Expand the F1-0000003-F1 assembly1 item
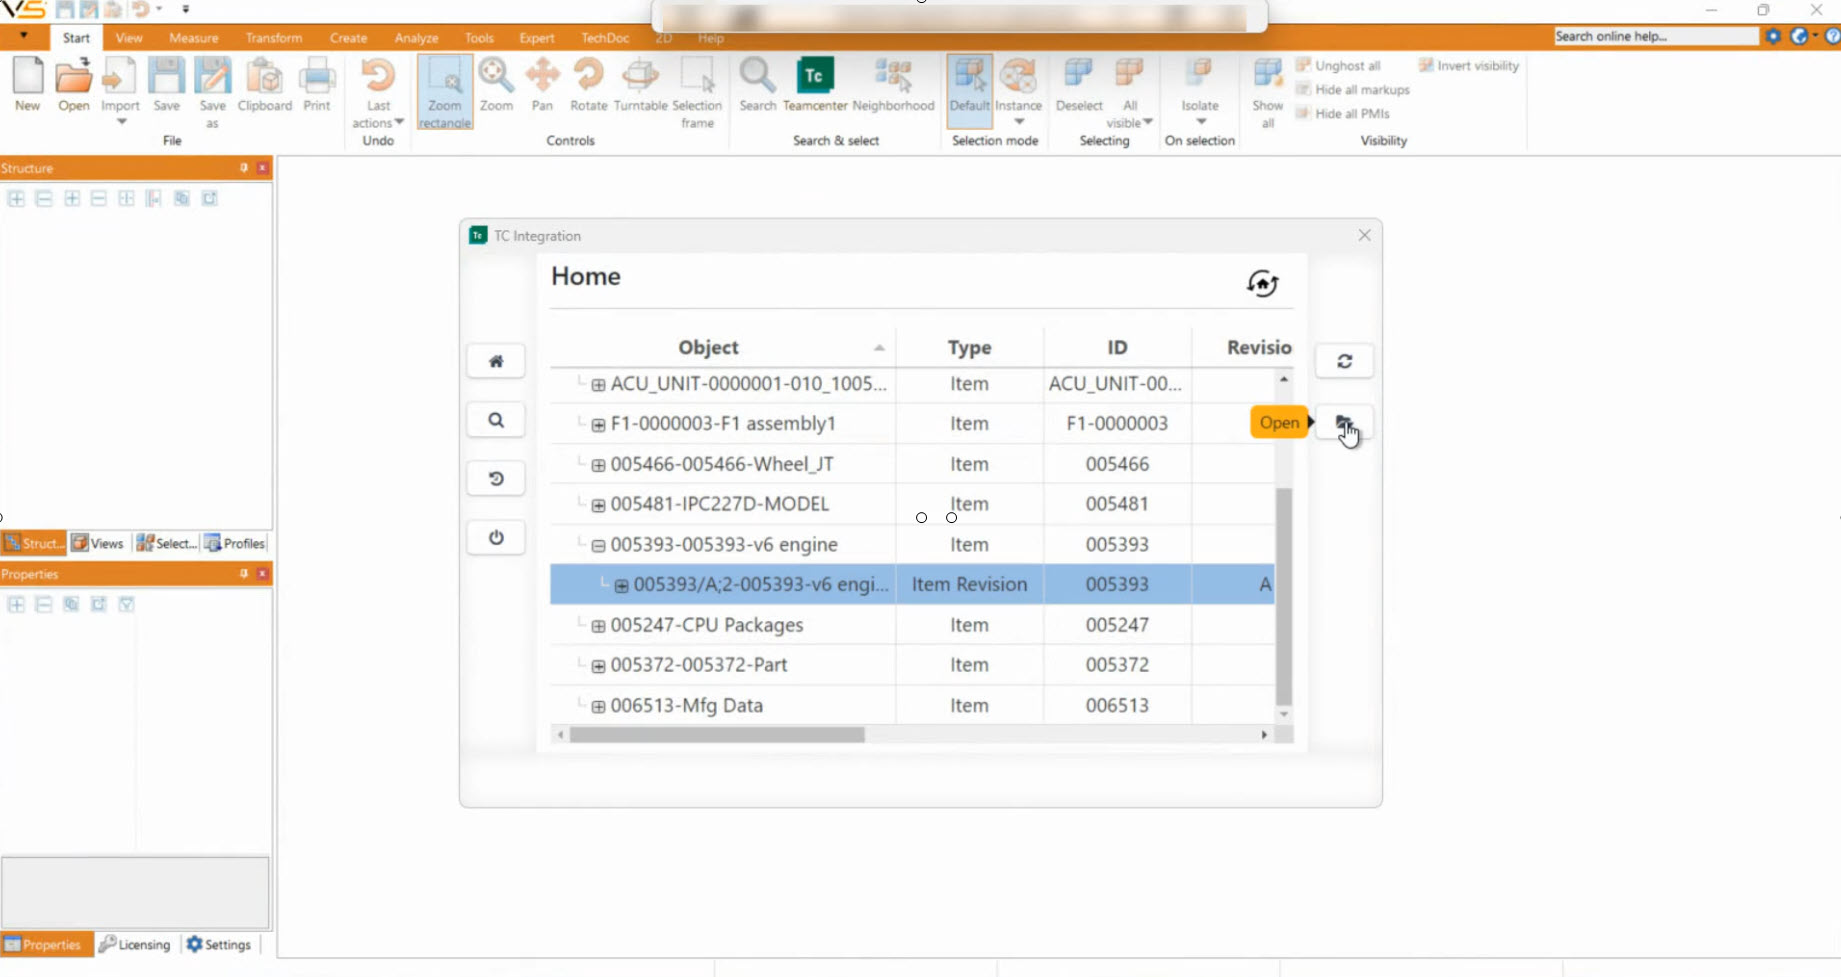 (598, 424)
